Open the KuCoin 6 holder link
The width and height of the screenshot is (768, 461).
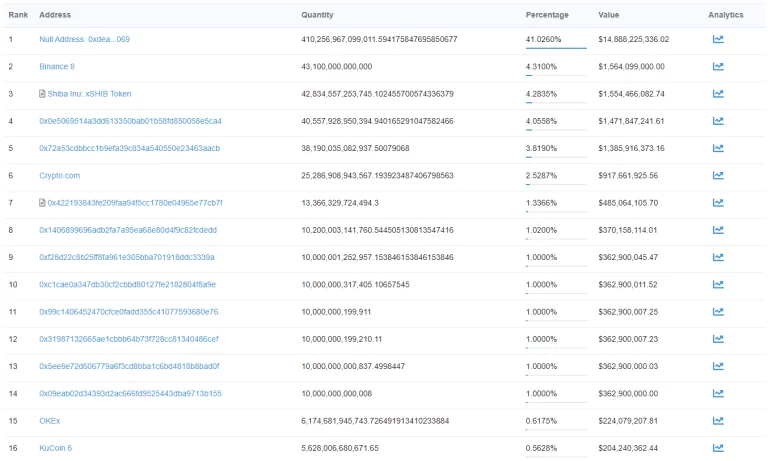pos(56,448)
